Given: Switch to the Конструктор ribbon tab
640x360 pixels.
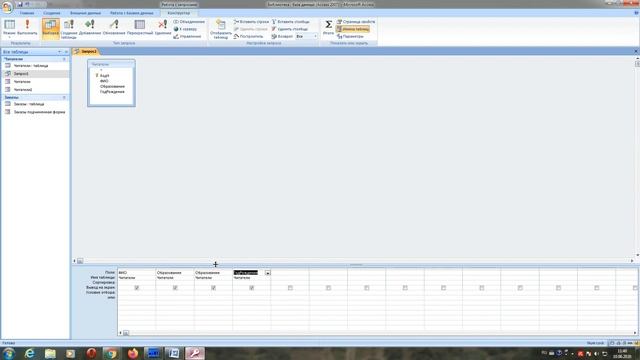Looking at the screenshot, I should tap(179, 13).
